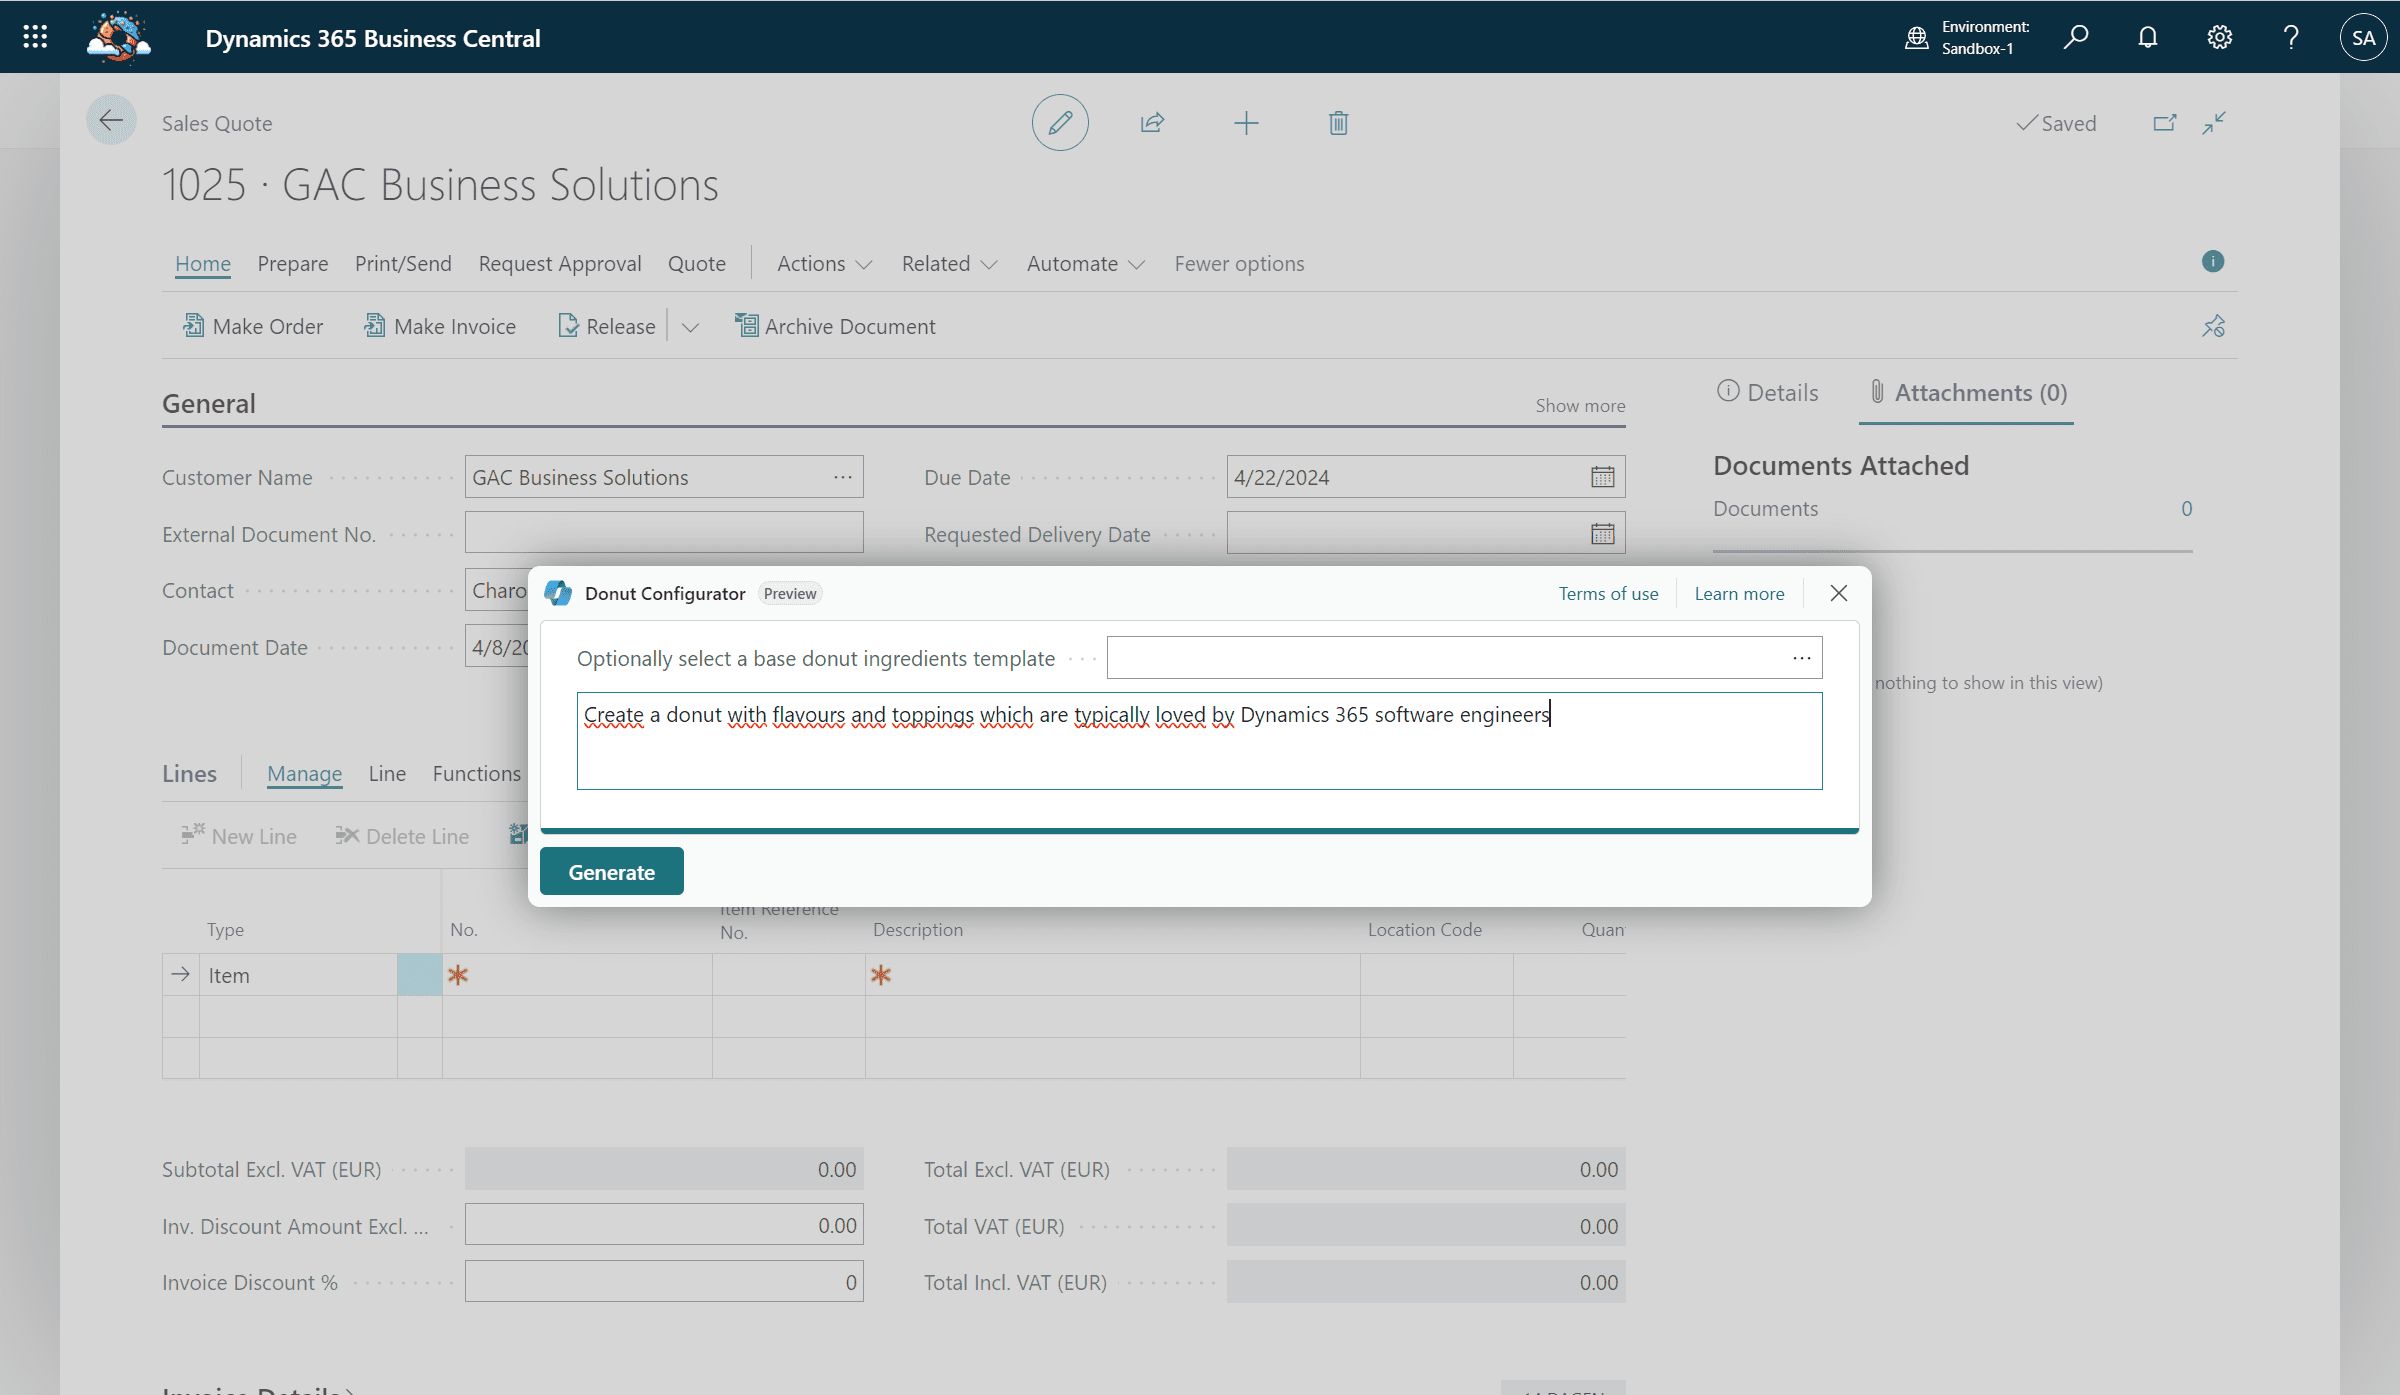Click Release action
Image resolution: width=2400 pixels, height=1395 pixels.
point(606,326)
